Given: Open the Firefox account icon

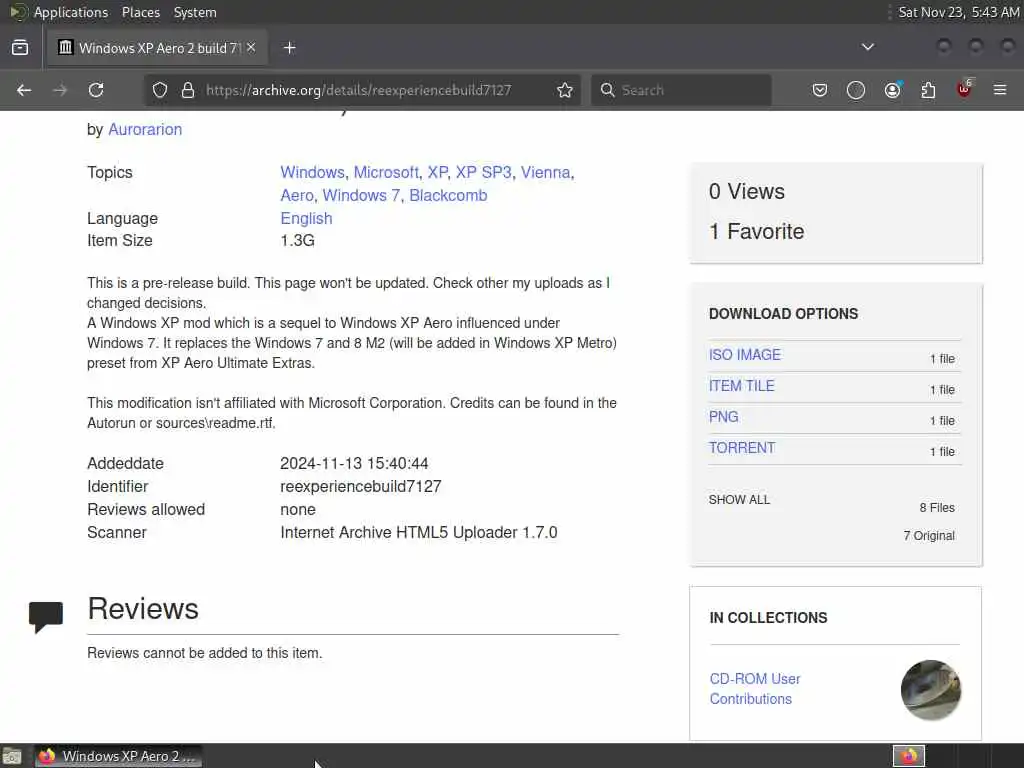Looking at the screenshot, I should pyautogui.click(x=892, y=90).
